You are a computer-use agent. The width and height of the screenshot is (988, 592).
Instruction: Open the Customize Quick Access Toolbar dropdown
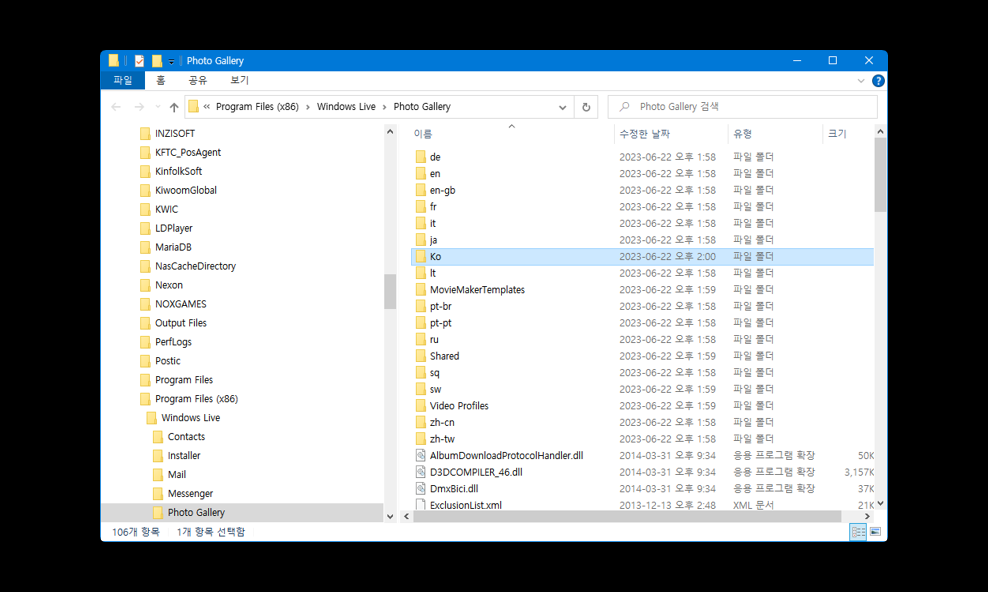click(171, 61)
